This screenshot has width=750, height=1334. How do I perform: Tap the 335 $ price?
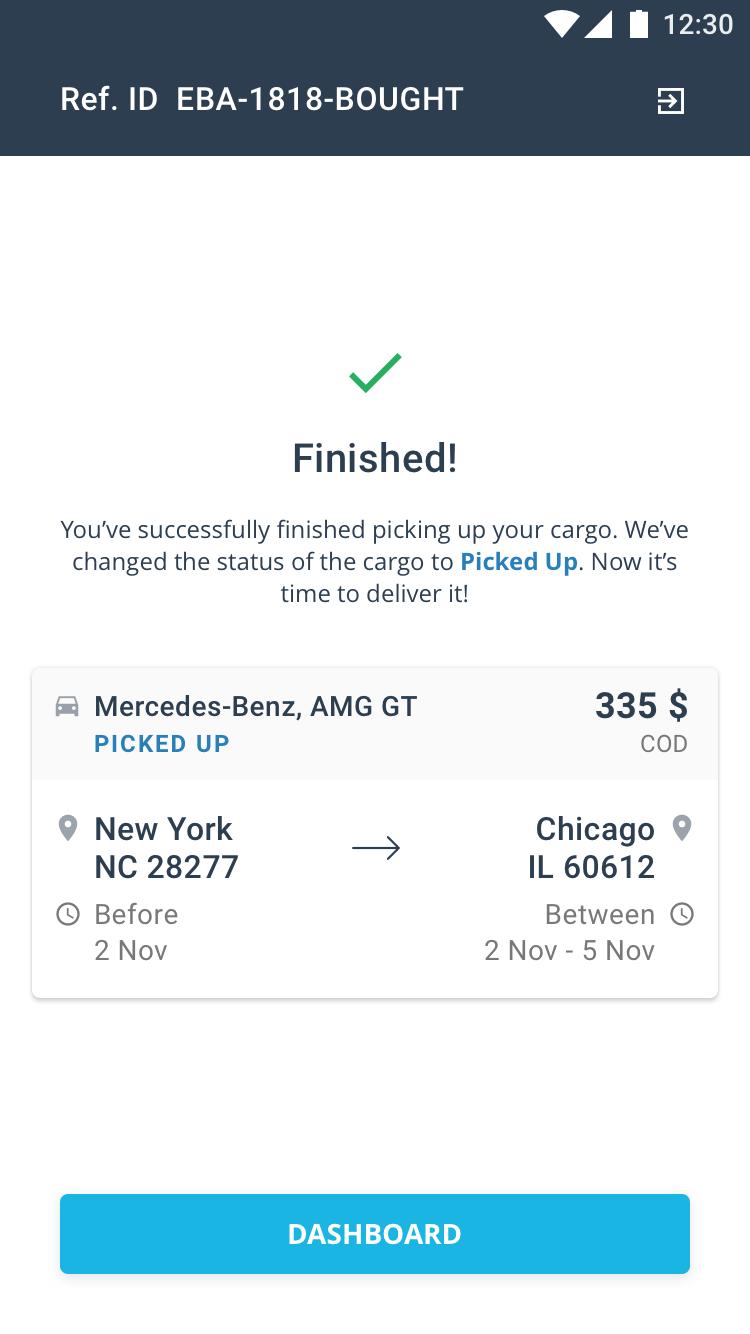pyautogui.click(x=641, y=706)
